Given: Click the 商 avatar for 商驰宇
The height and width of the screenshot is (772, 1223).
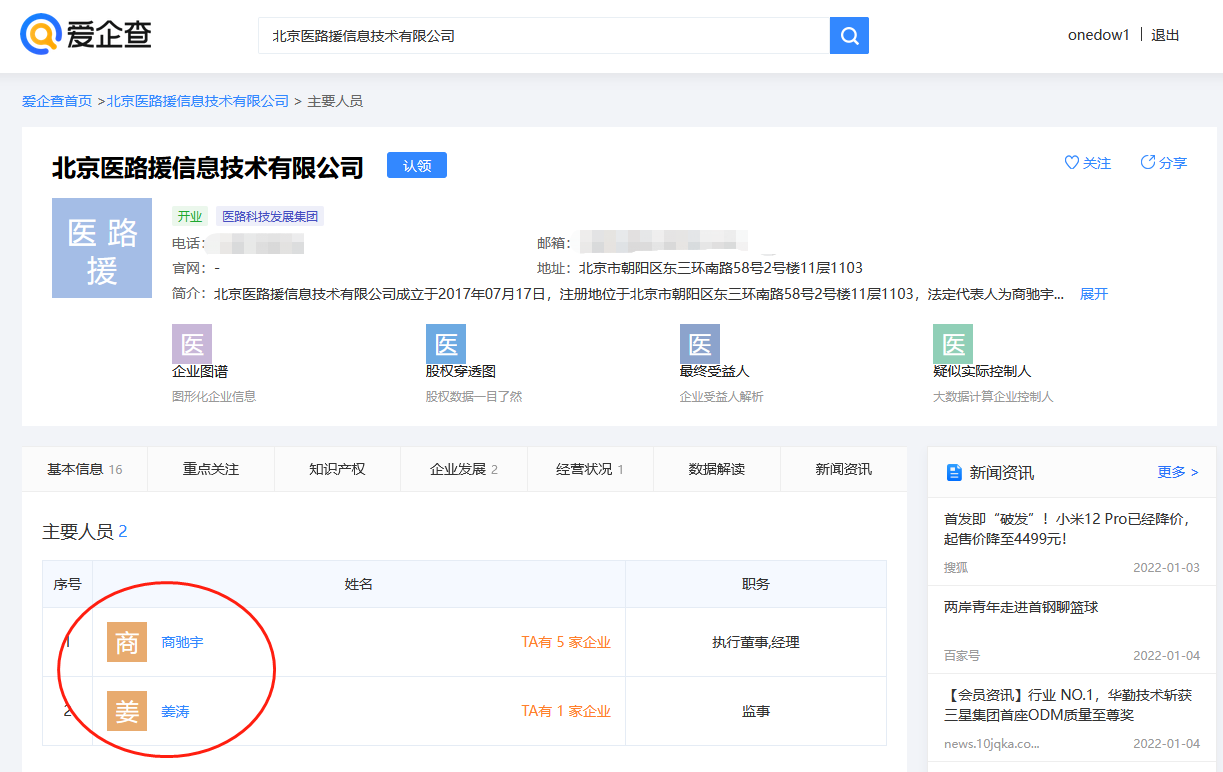Looking at the screenshot, I should [127, 642].
